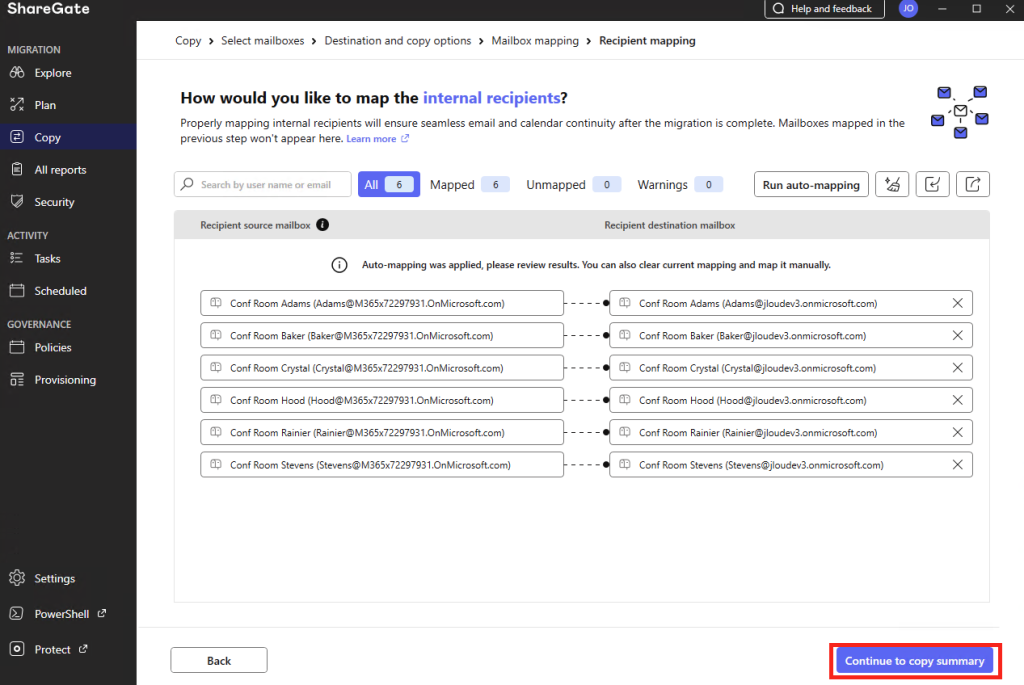Click the PowerShell terminal icon
1024x685 pixels.
click(x=17, y=613)
